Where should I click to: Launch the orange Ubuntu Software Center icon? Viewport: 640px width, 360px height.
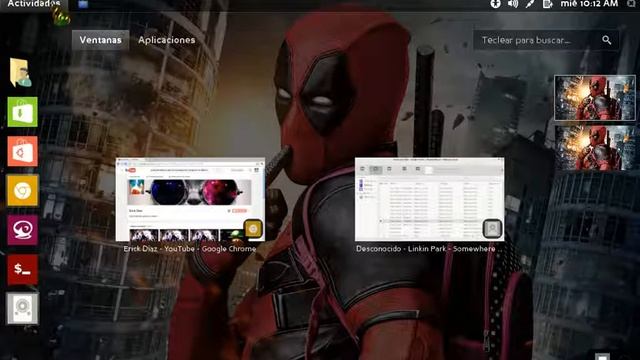(22, 151)
